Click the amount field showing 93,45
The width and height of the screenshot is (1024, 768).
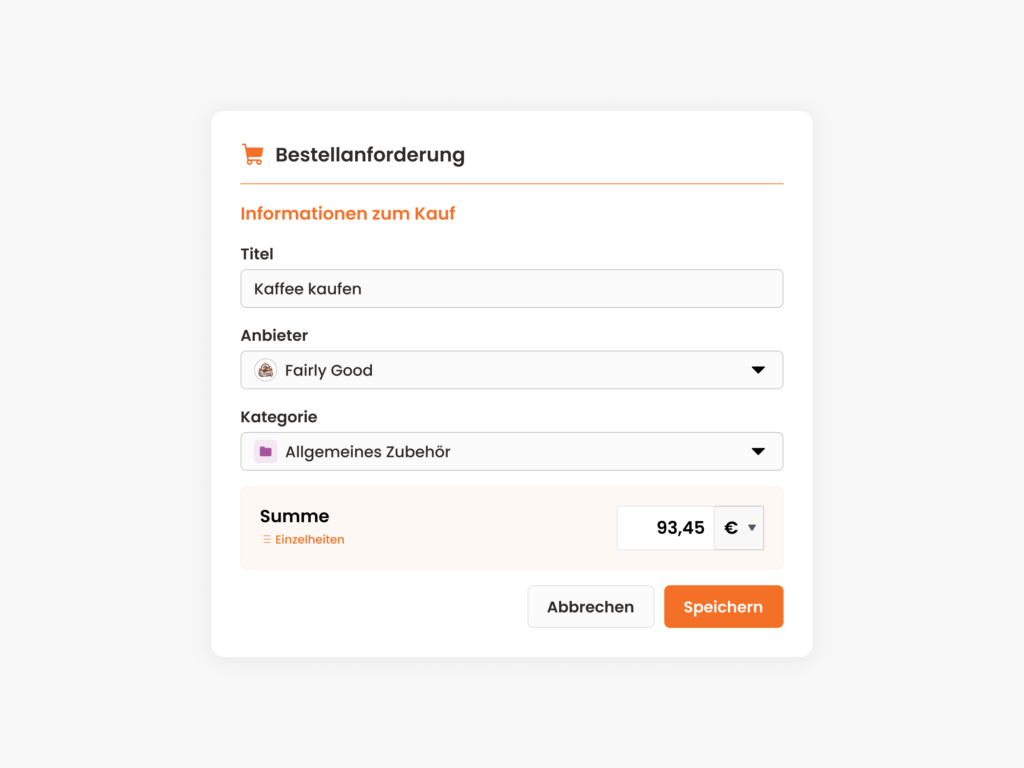(665, 528)
